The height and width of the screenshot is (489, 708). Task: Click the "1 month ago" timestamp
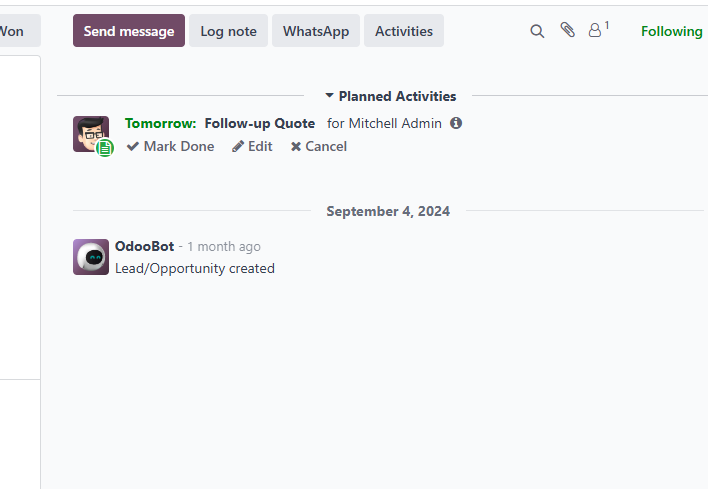coord(224,246)
